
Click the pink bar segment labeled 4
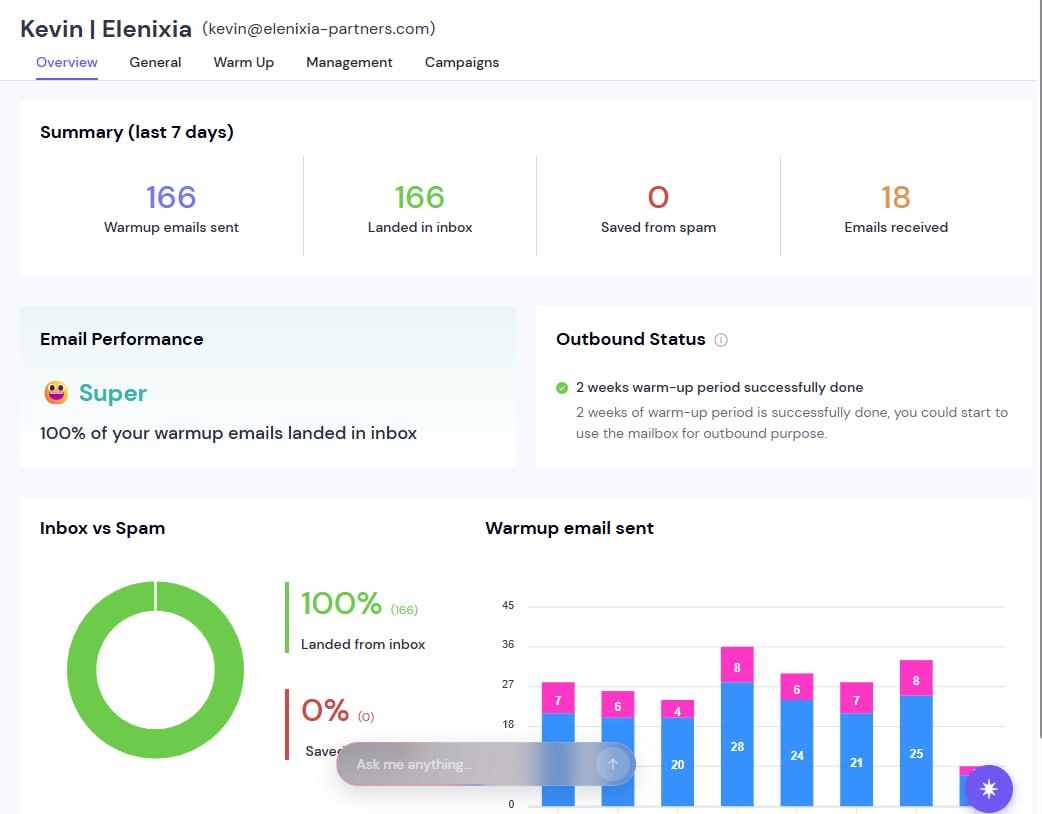[677, 709]
